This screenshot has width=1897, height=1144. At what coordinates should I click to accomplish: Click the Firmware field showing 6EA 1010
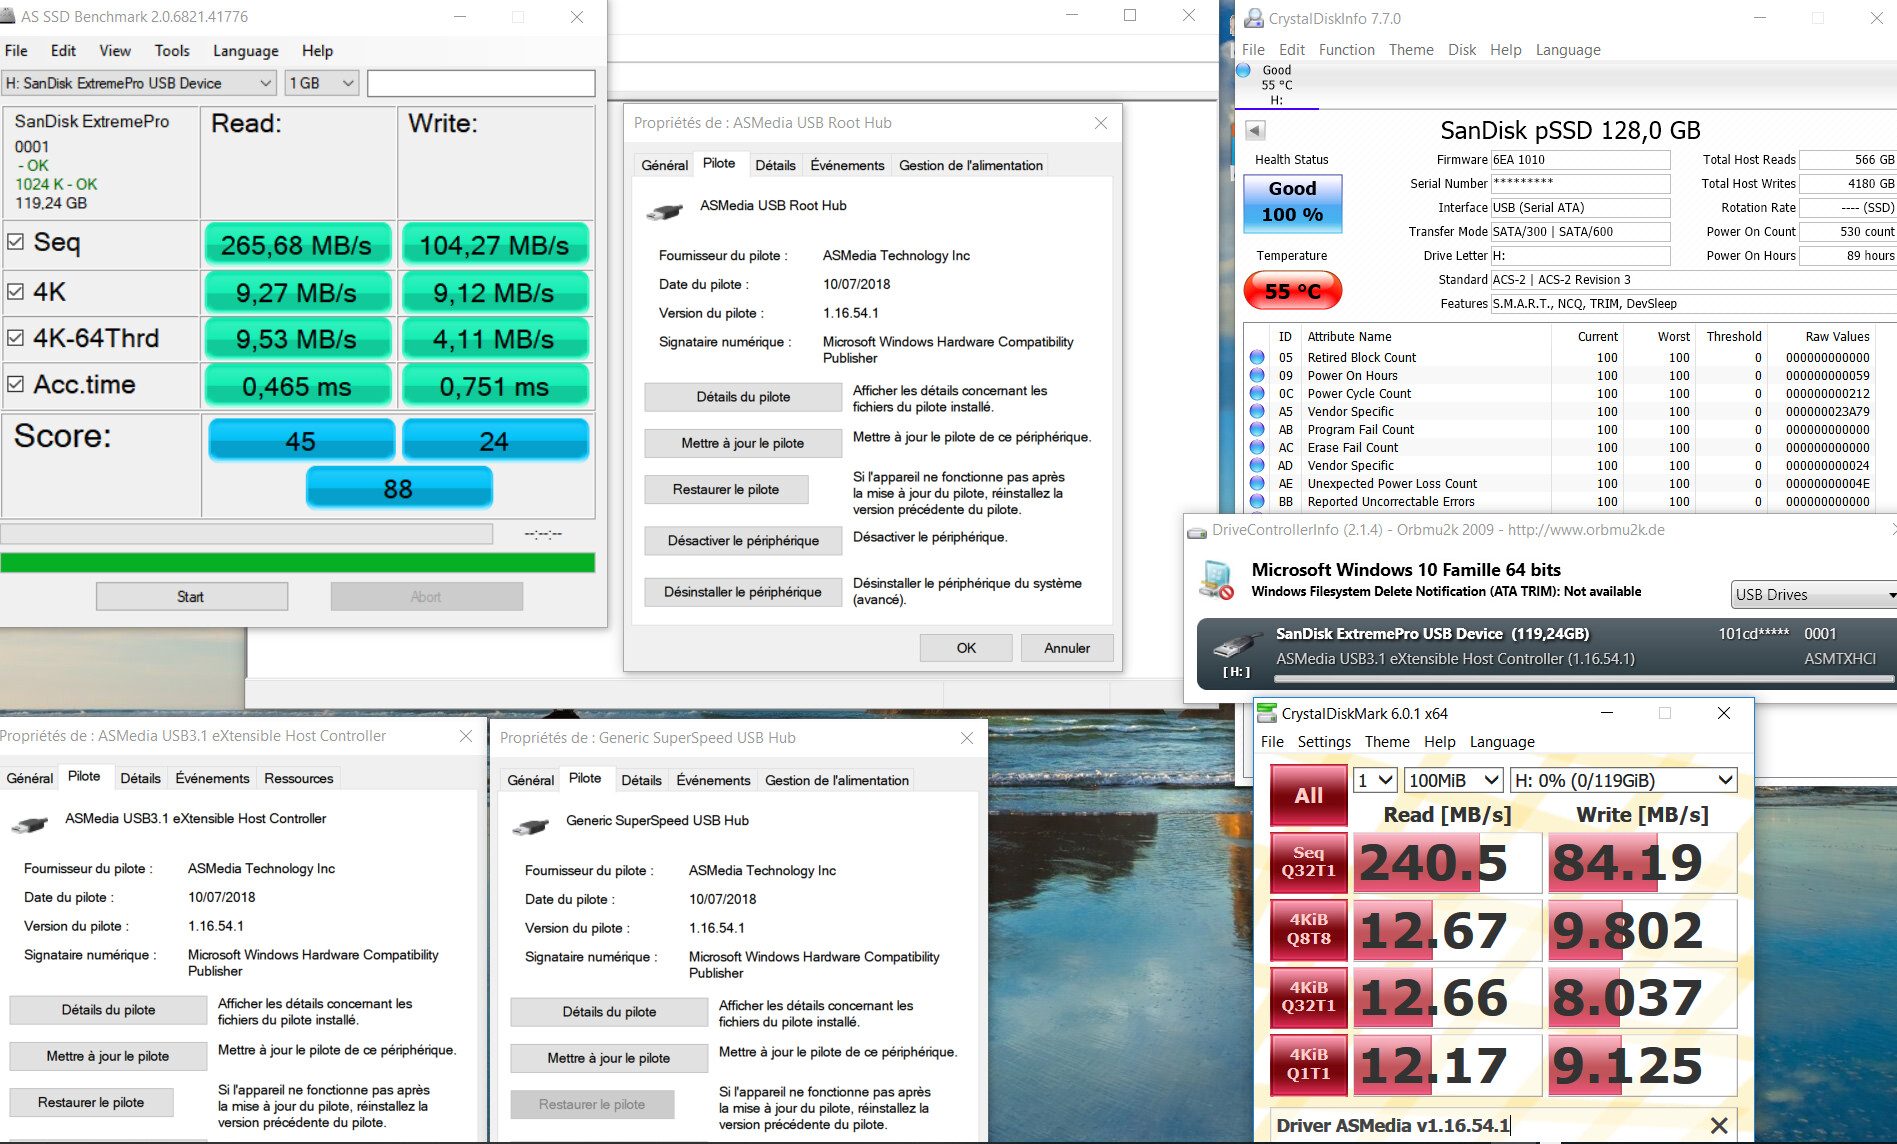tap(1580, 160)
